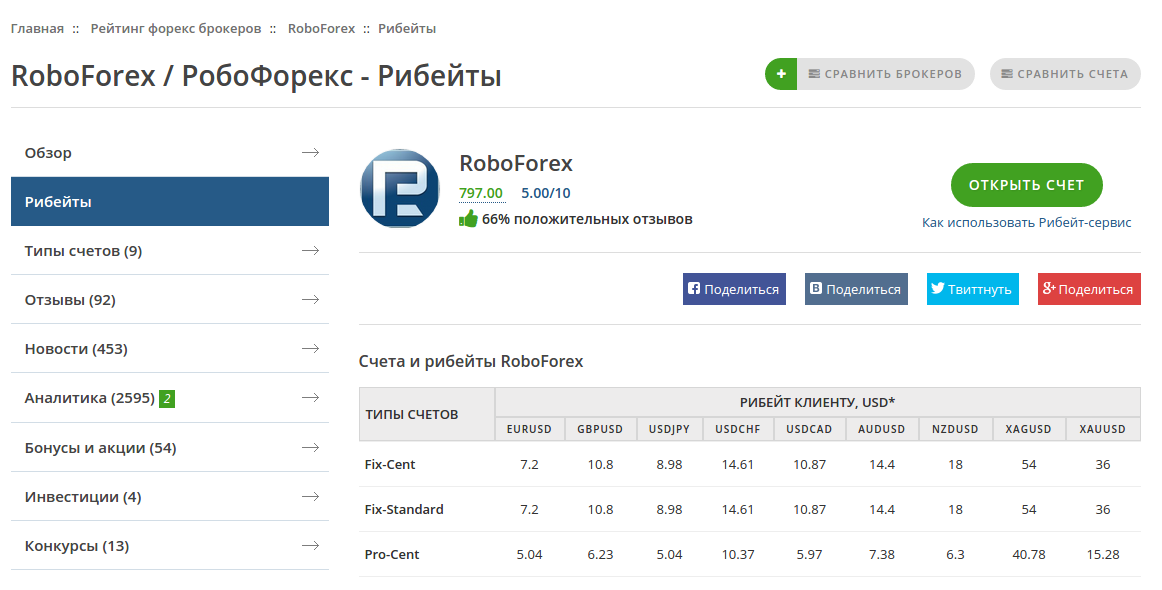The height and width of the screenshot is (590, 1162).
Task: Open Инвестиции (4) section
Action: point(170,497)
